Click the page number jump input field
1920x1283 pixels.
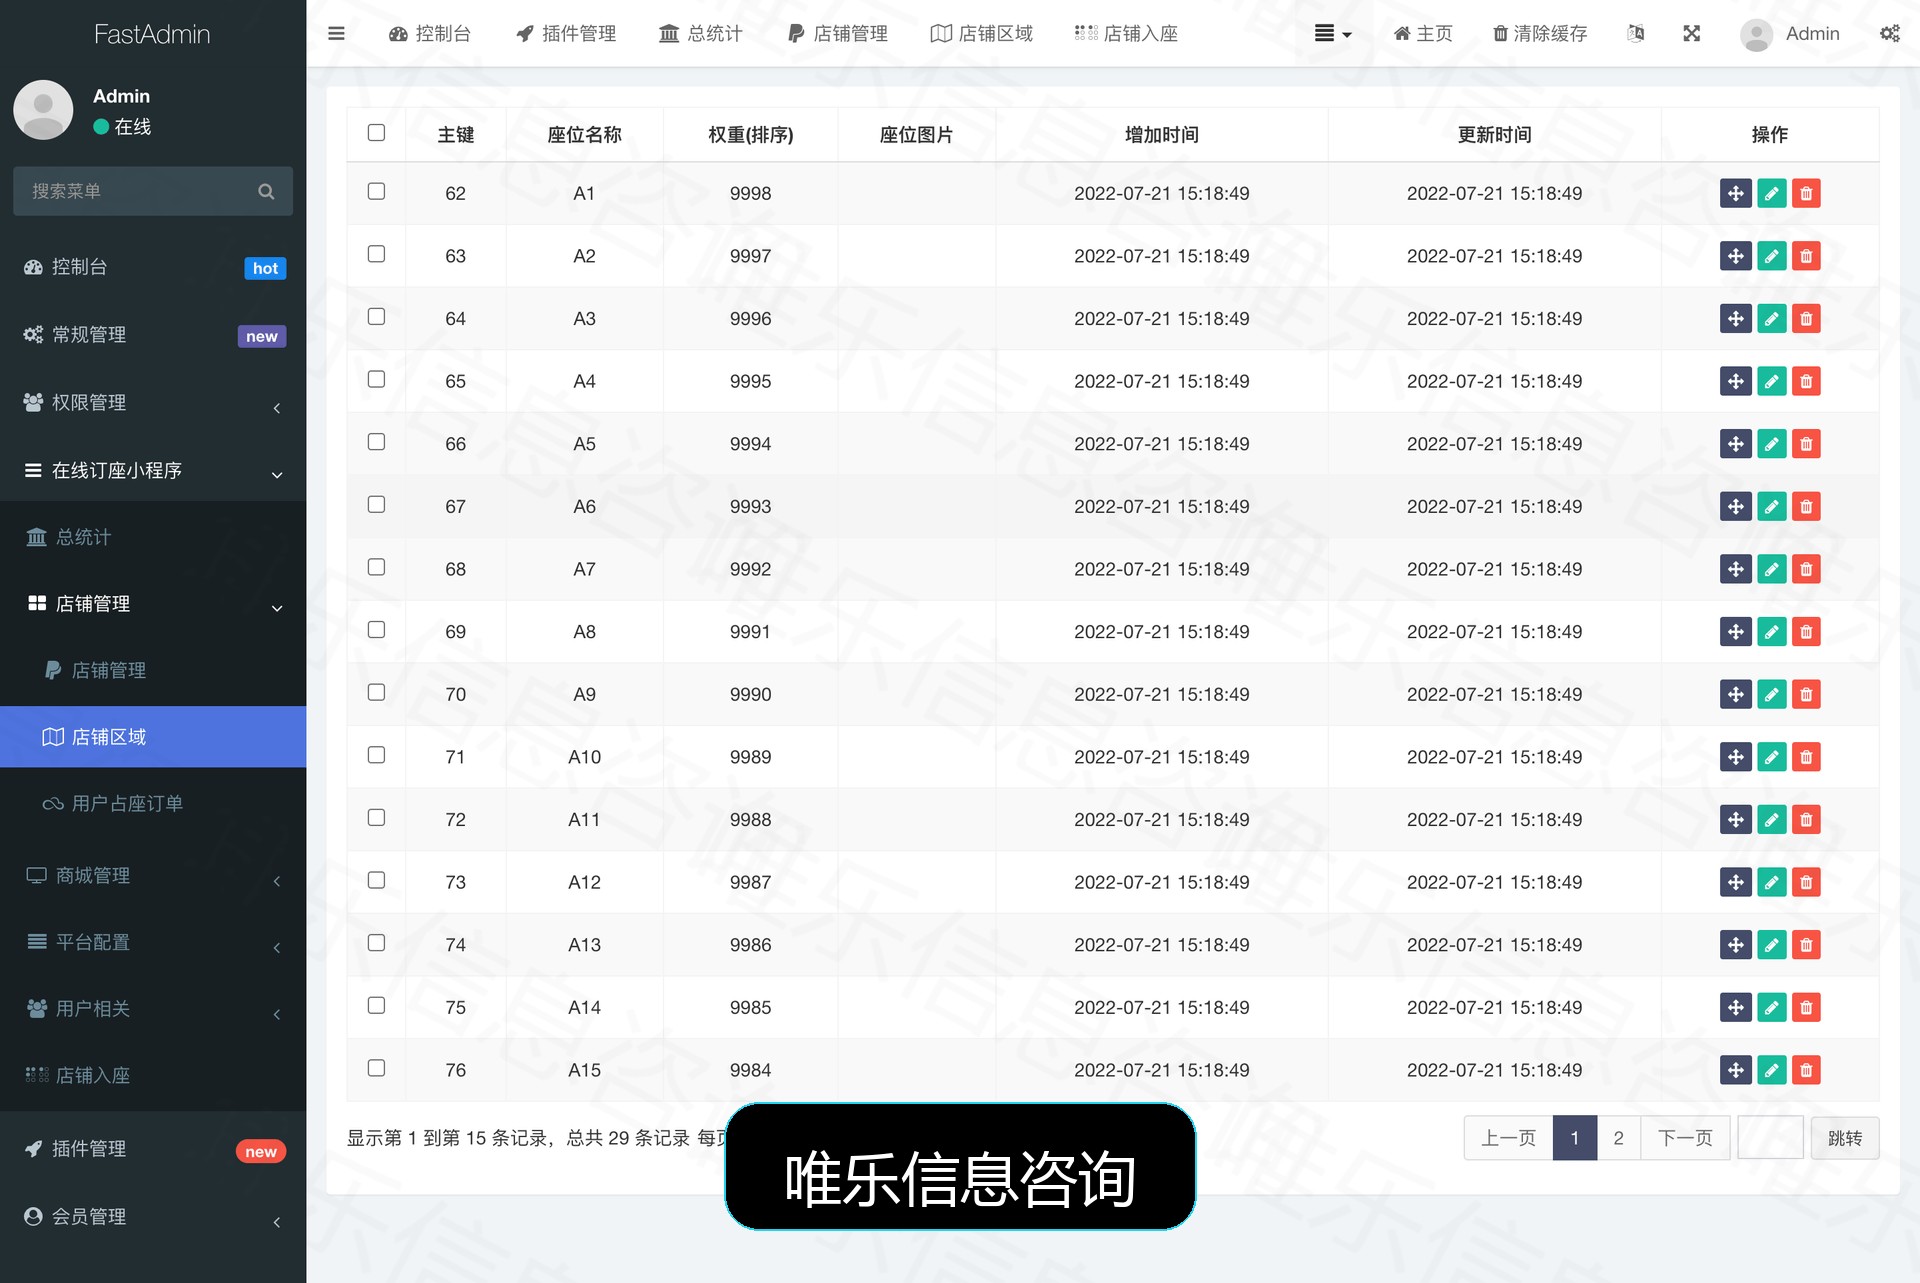pyautogui.click(x=1770, y=1138)
